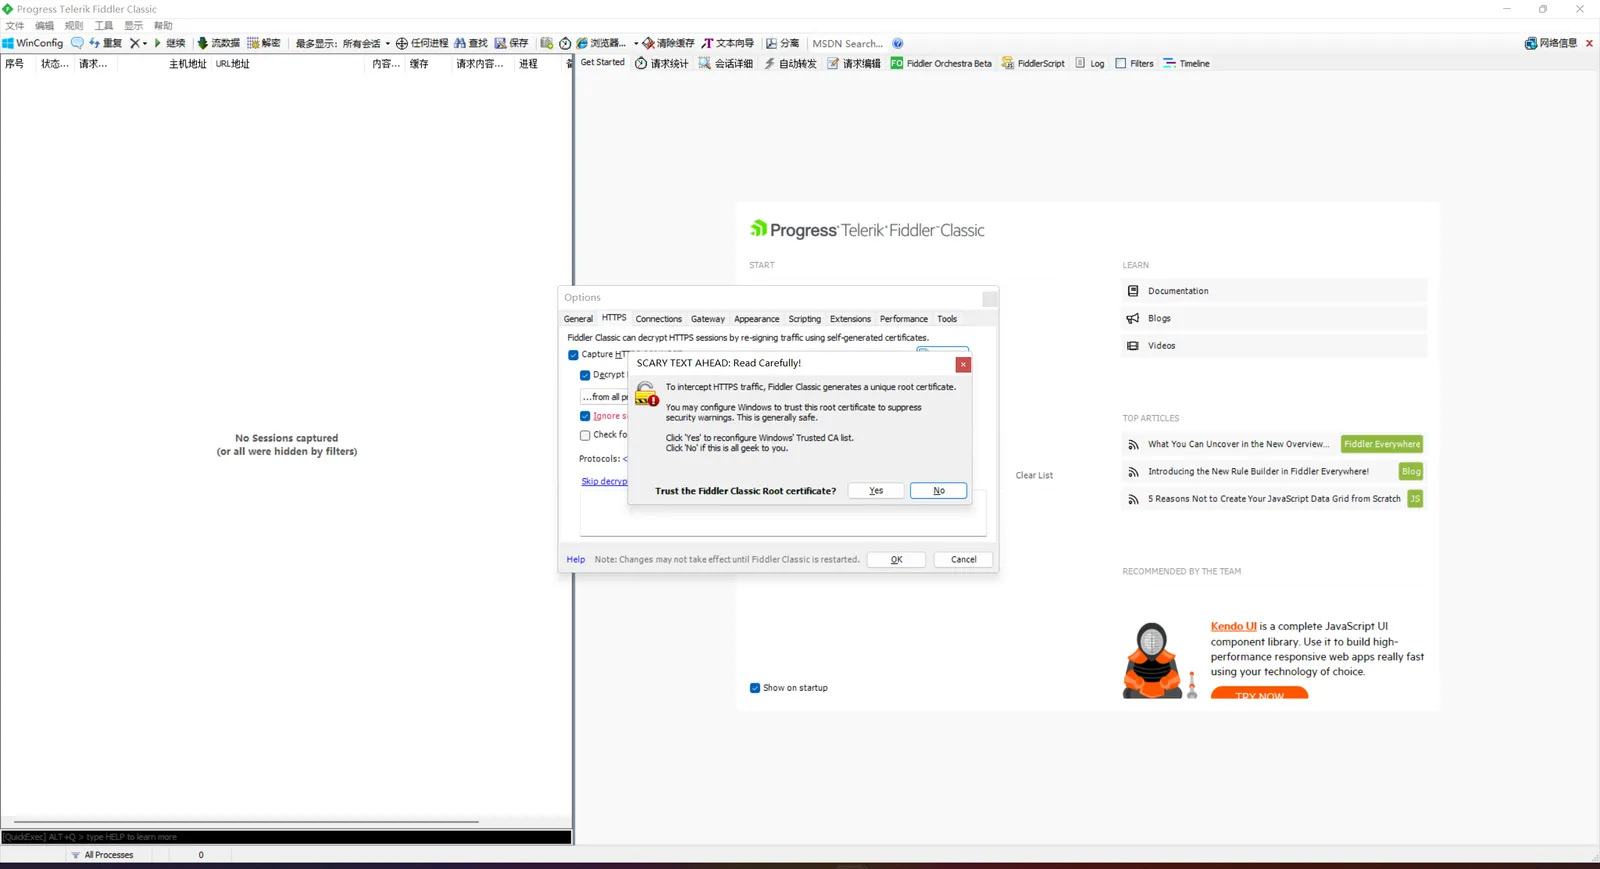Viewport: 1600px width, 869px height.
Task: Switch to the General tab in Options
Action: tap(578, 319)
